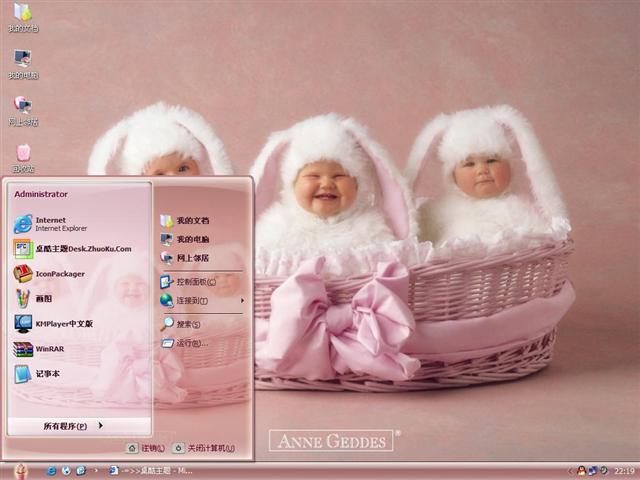Image resolution: width=640 pixels, height=480 pixels.
Task: Click the Start button on the taskbar
Action: coord(20,471)
